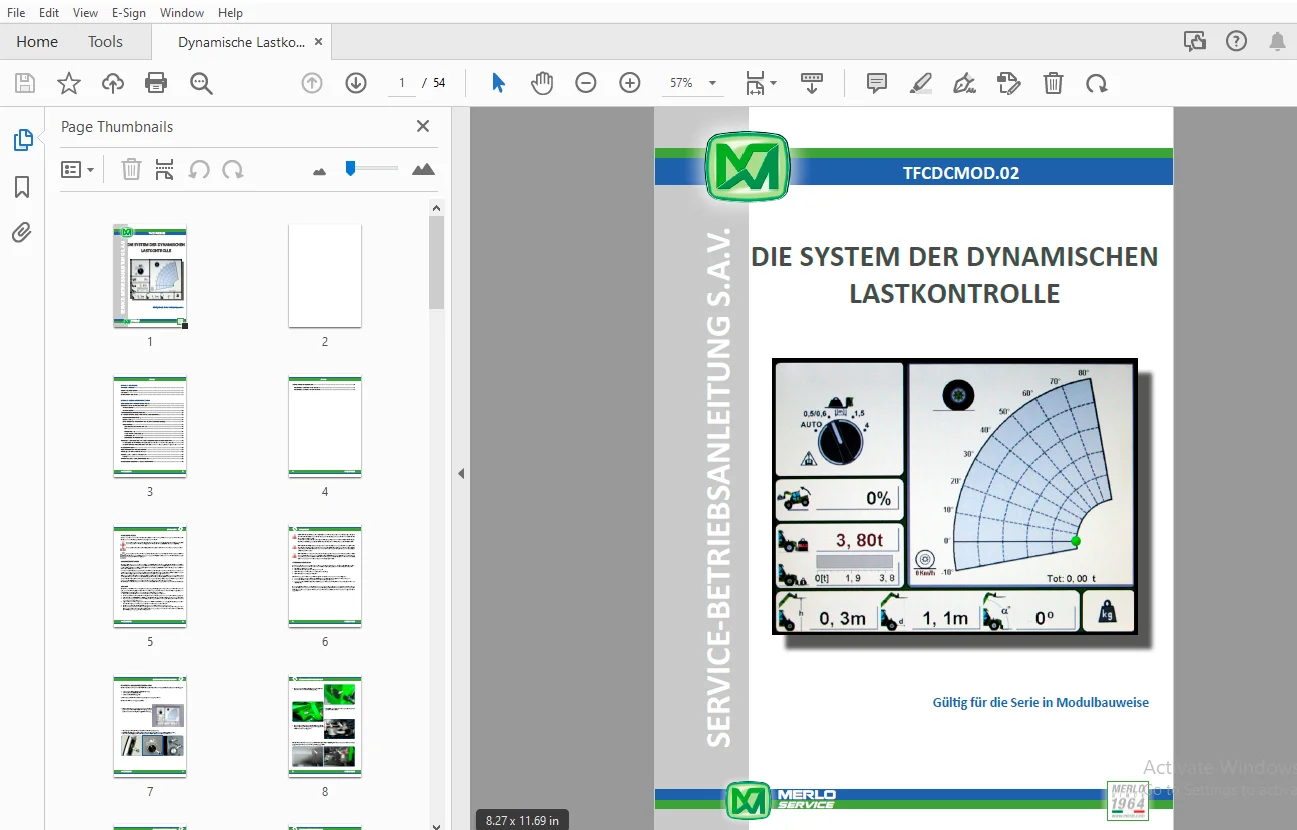Image resolution: width=1297 pixels, height=830 pixels.
Task: Select the Highlight text tool
Action: click(921, 83)
